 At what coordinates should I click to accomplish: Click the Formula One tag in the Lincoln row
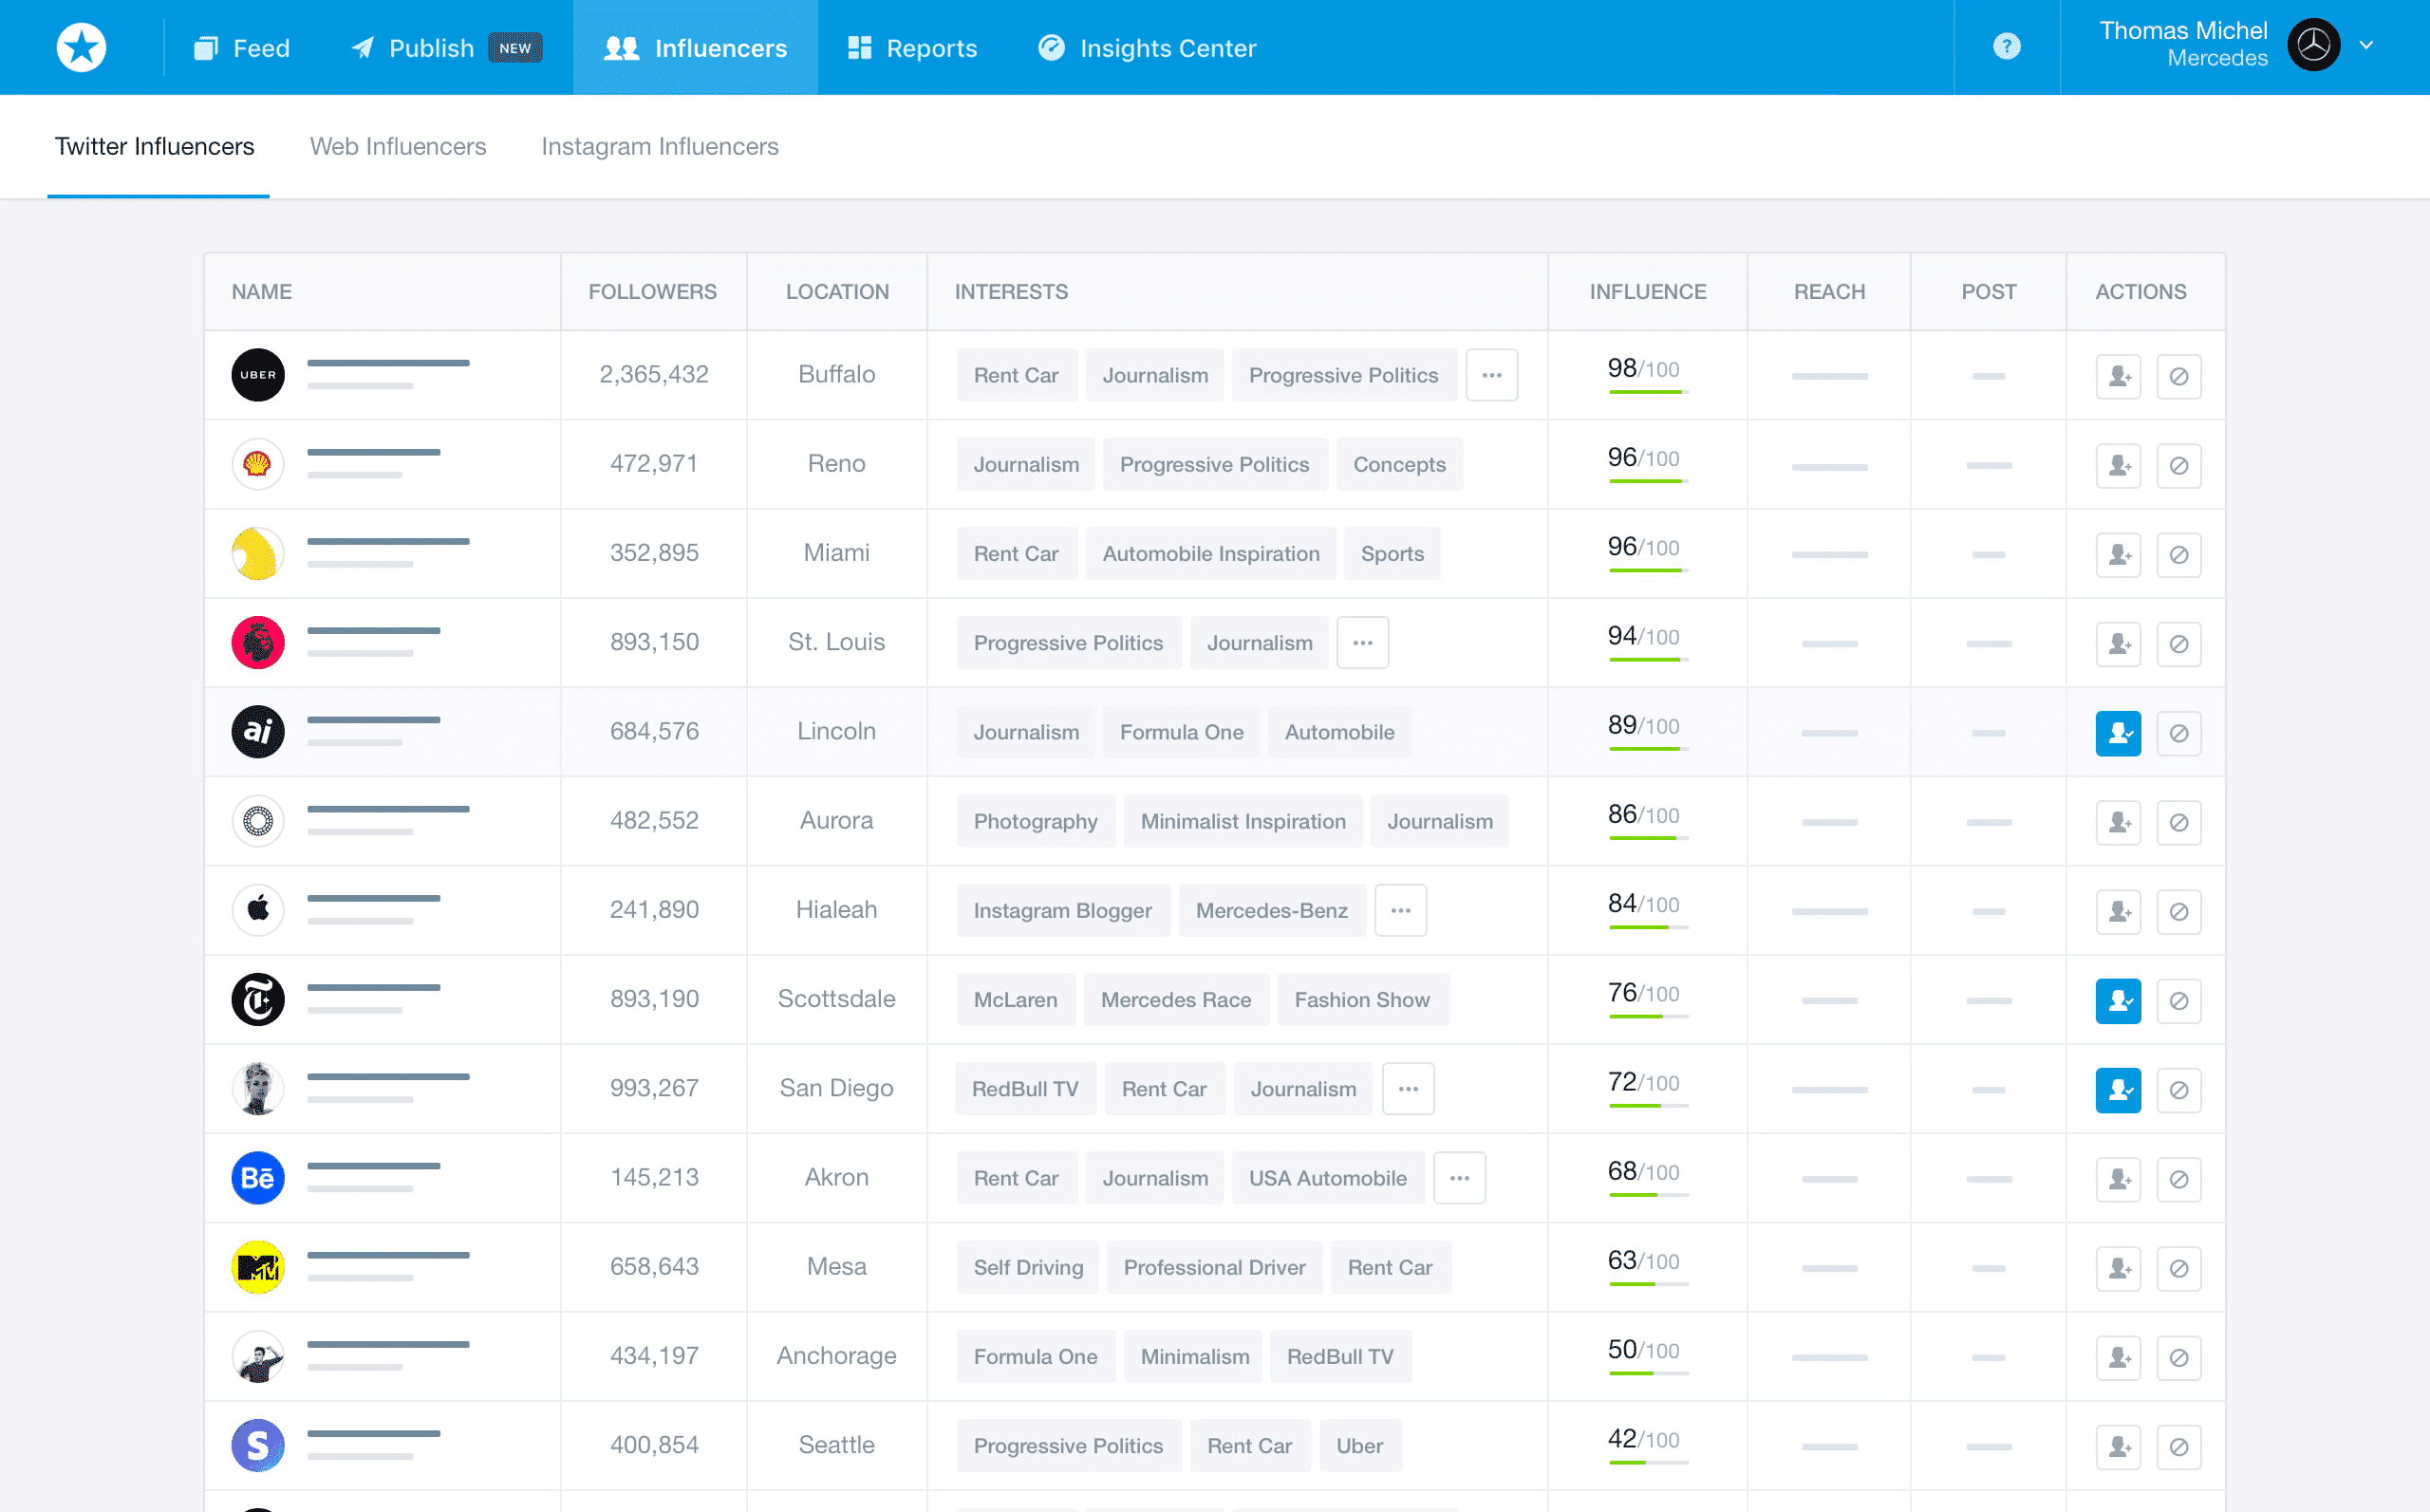point(1181,732)
